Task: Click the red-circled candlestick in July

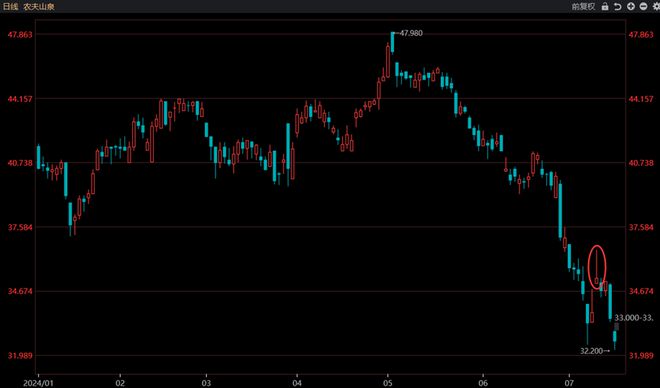Action: [x=596, y=267]
